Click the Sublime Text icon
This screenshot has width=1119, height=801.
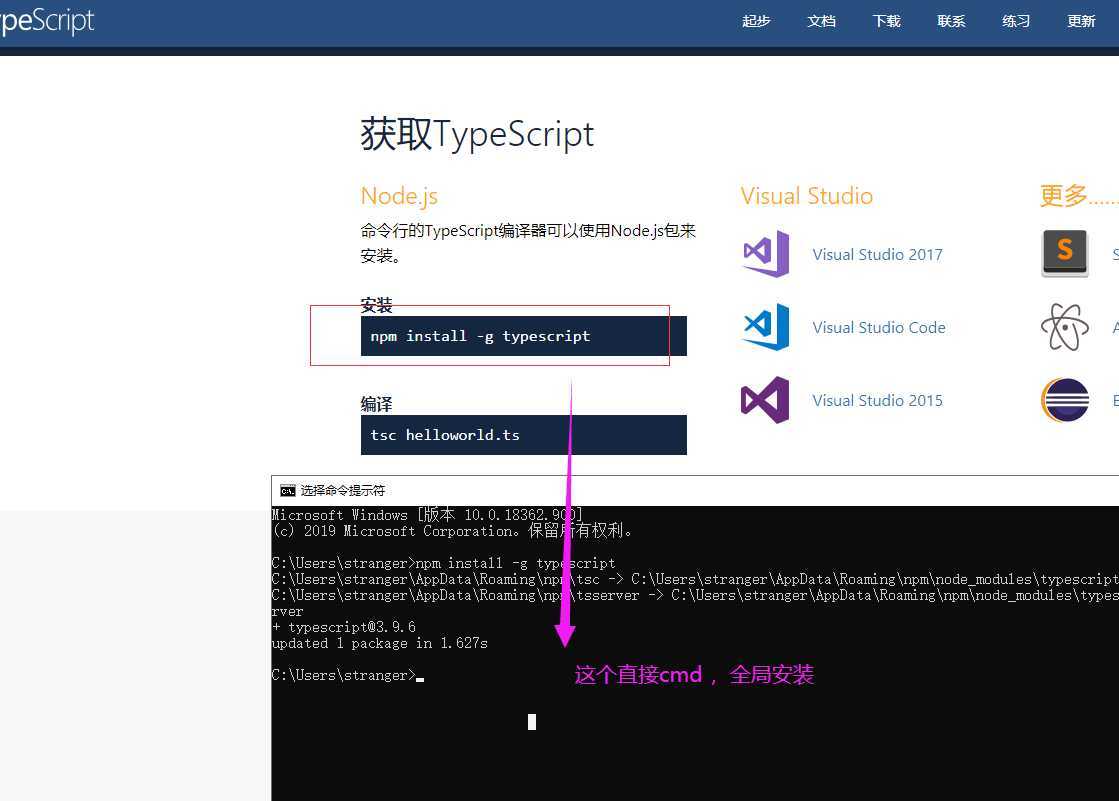click(1065, 253)
